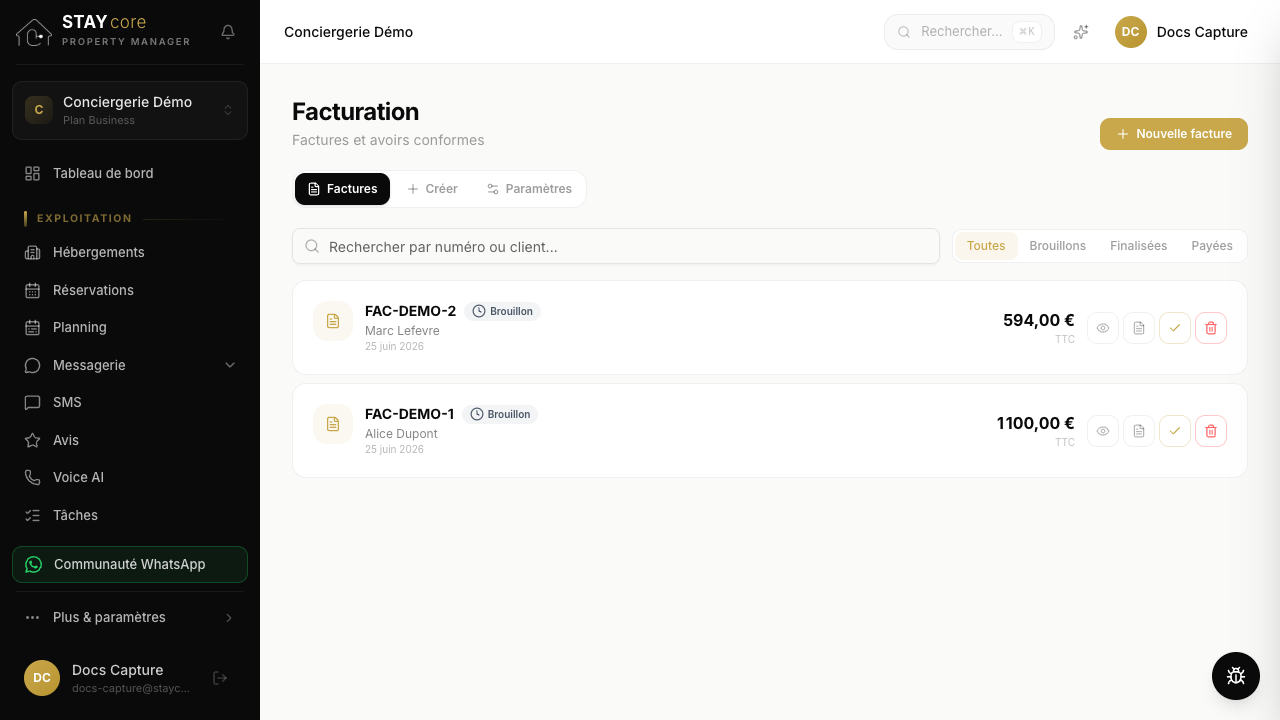This screenshot has height=720, width=1280.
Task: Delete invoice FAC-DEMO-1 via trash icon
Action: click(x=1211, y=431)
